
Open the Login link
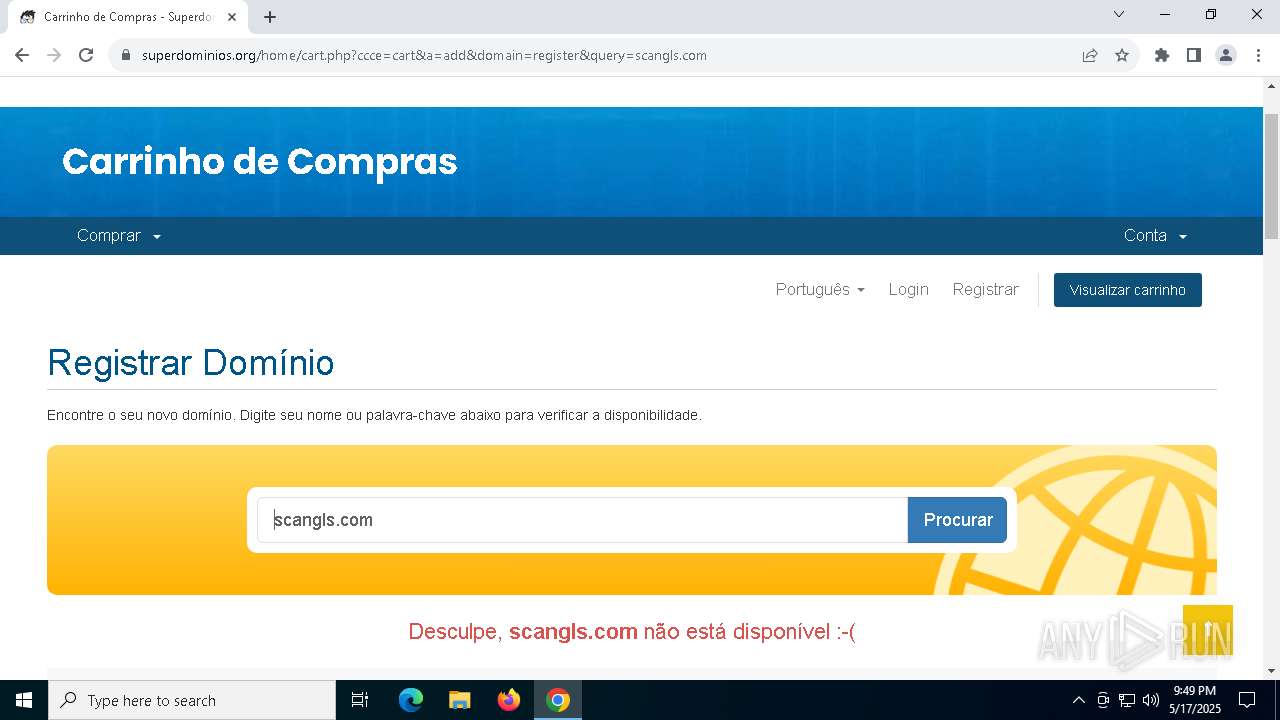point(908,289)
